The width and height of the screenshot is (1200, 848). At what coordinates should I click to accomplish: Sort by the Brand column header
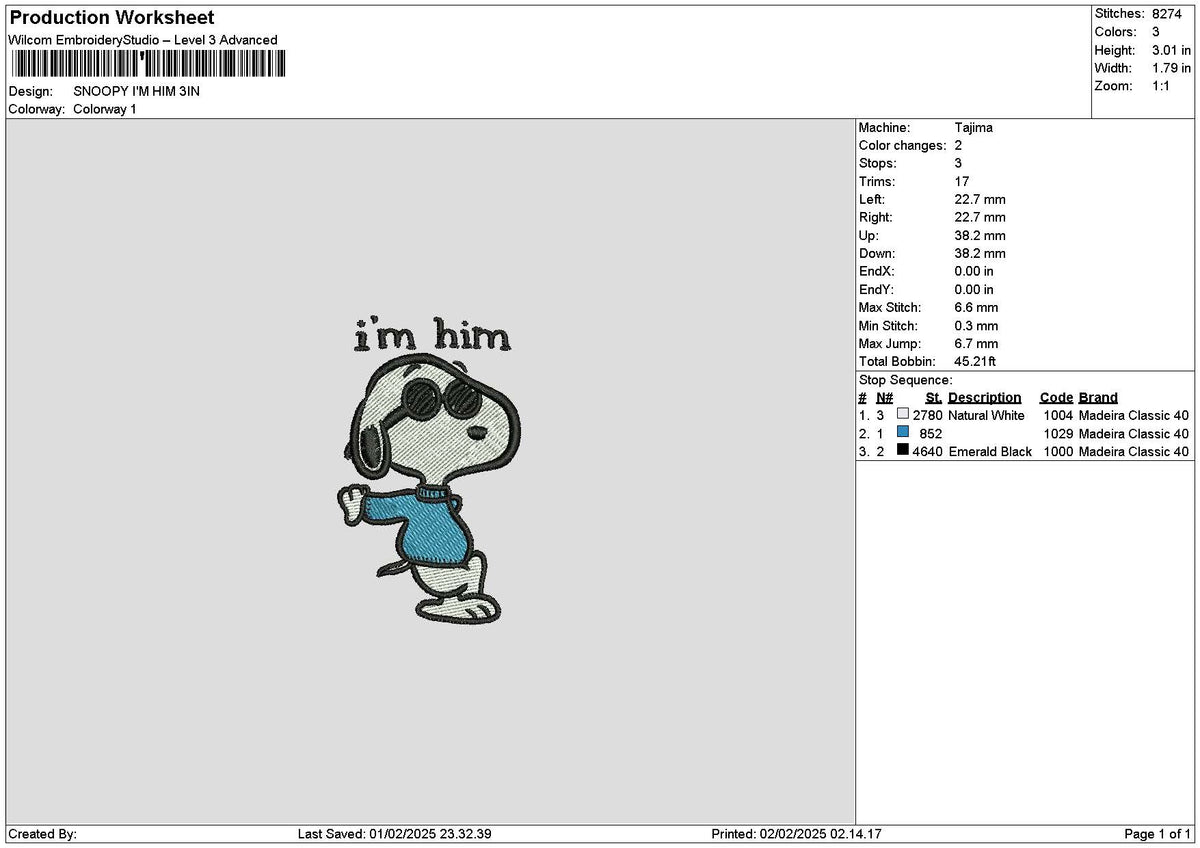point(1097,397)
